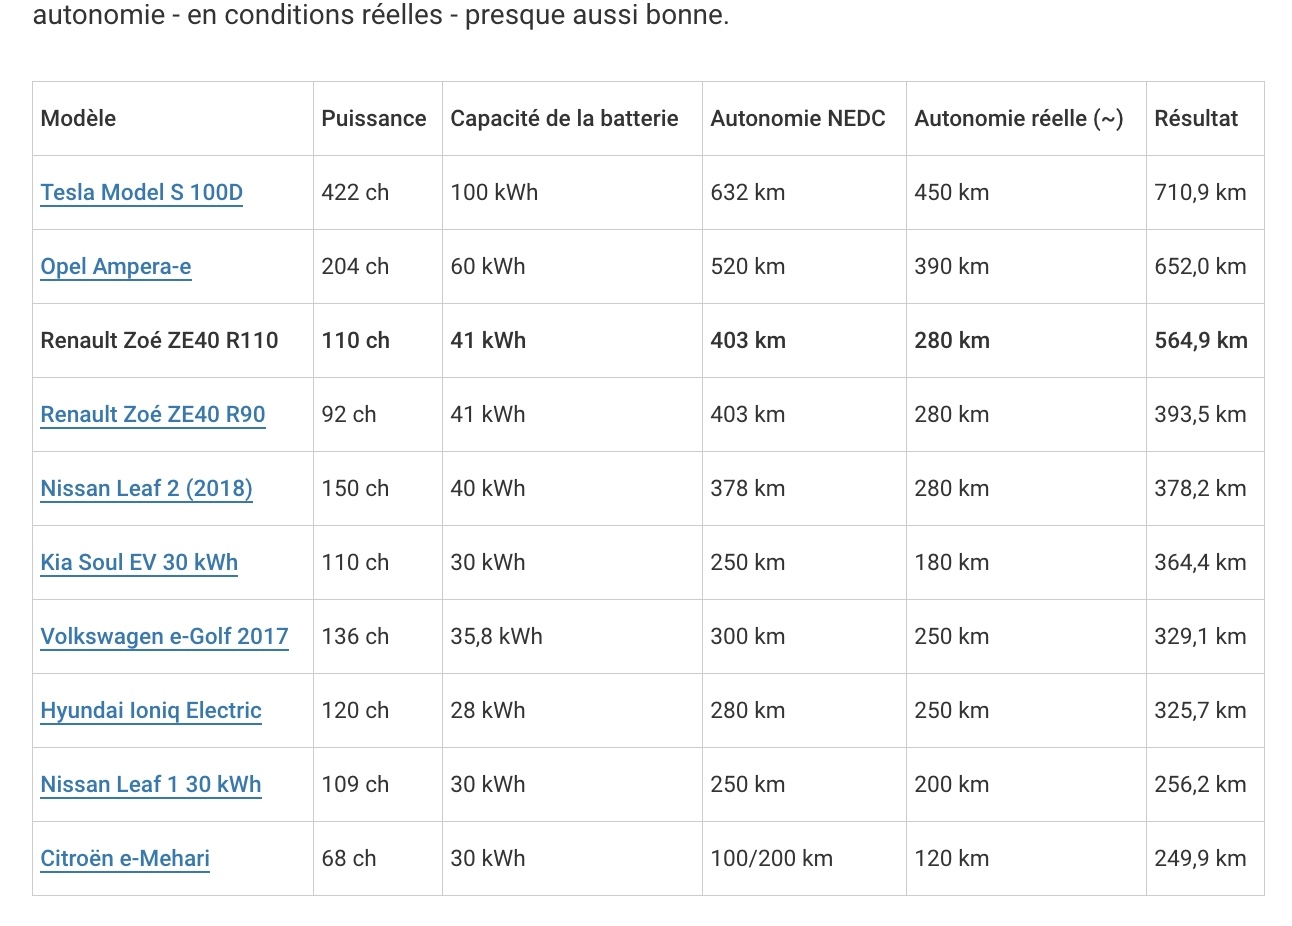The width and height of the screenshot is (1292, 926).
Task: Open the Volkswagen e-Golf 2017 link
Action: pos(164,636)
